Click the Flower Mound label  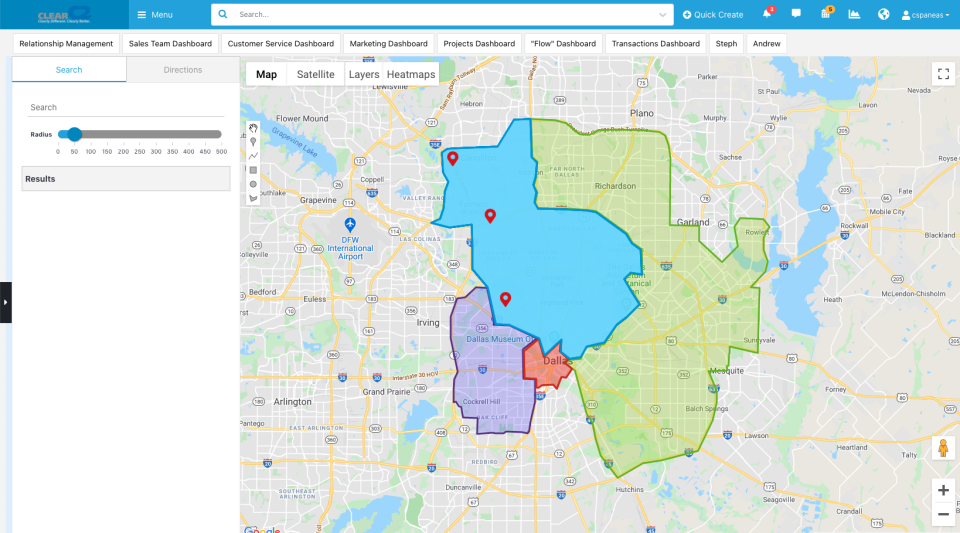pos(302,119)
